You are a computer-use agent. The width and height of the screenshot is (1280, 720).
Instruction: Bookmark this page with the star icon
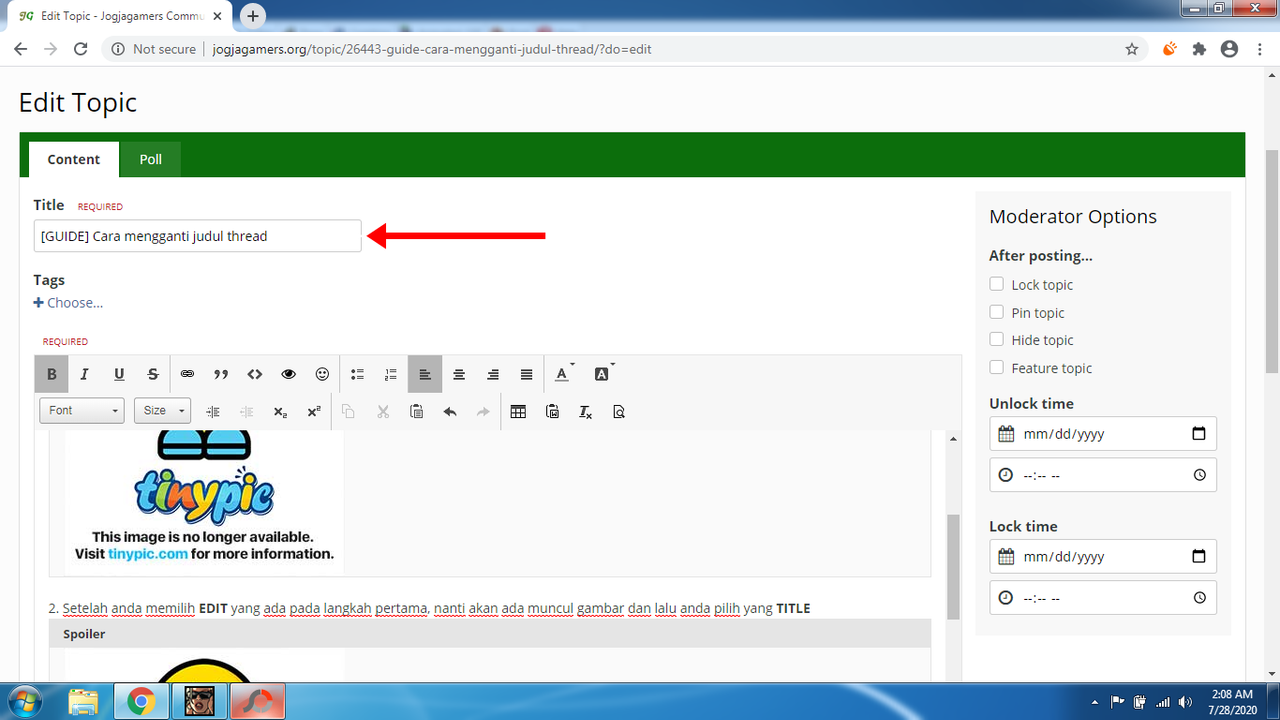1132,49
